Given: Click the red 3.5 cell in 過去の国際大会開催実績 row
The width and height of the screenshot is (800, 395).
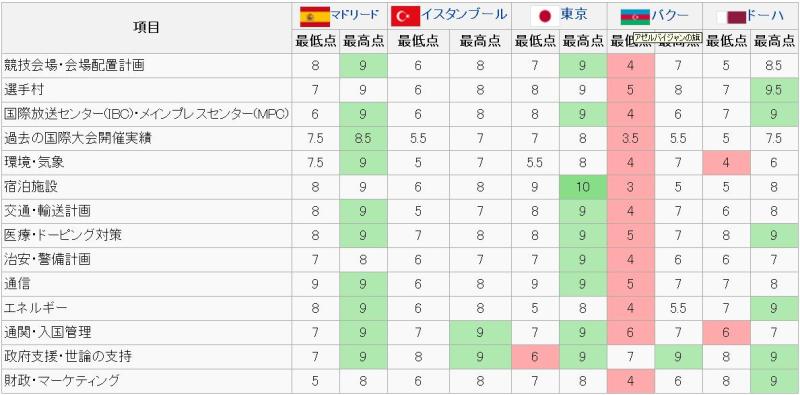Looking at the screenshot, I should tap(631, 138).
